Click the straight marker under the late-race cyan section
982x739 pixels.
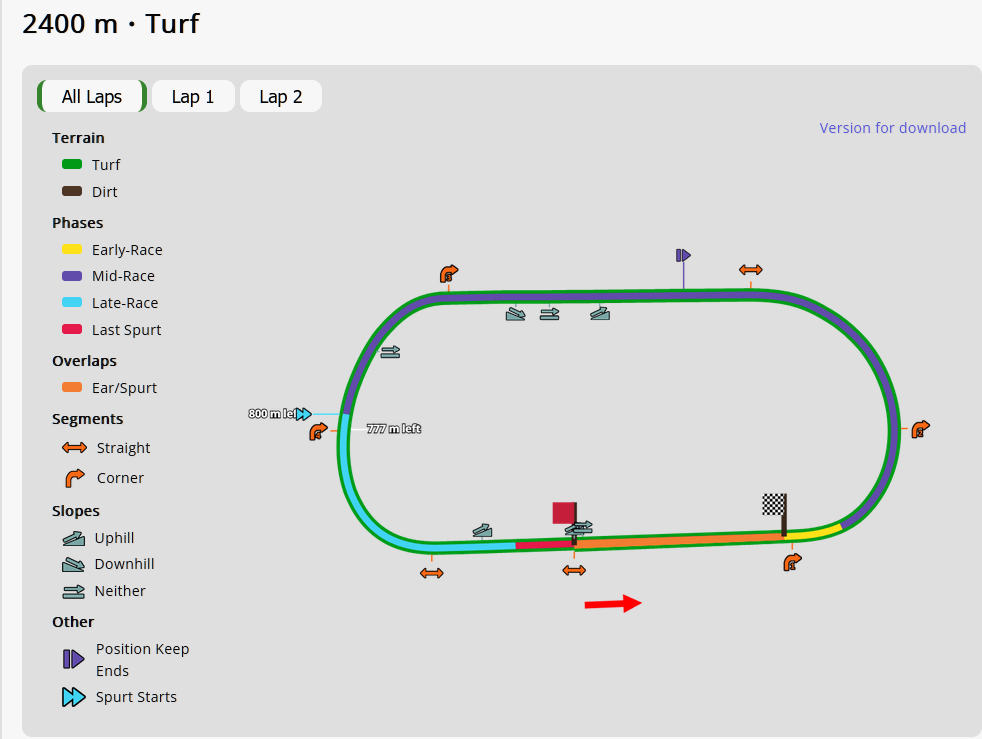432,573
